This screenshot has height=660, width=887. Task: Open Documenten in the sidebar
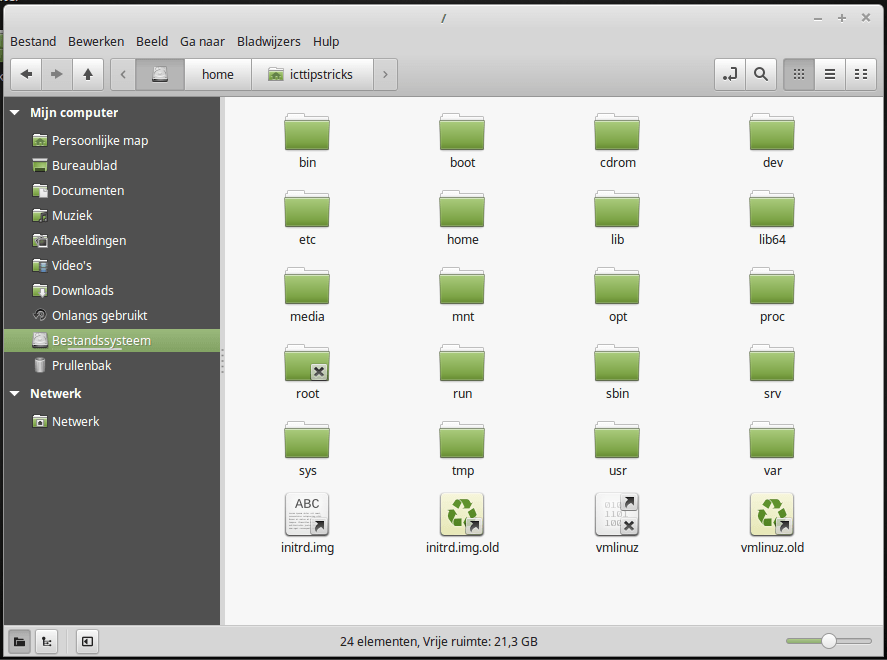click(x=112, y=190)
